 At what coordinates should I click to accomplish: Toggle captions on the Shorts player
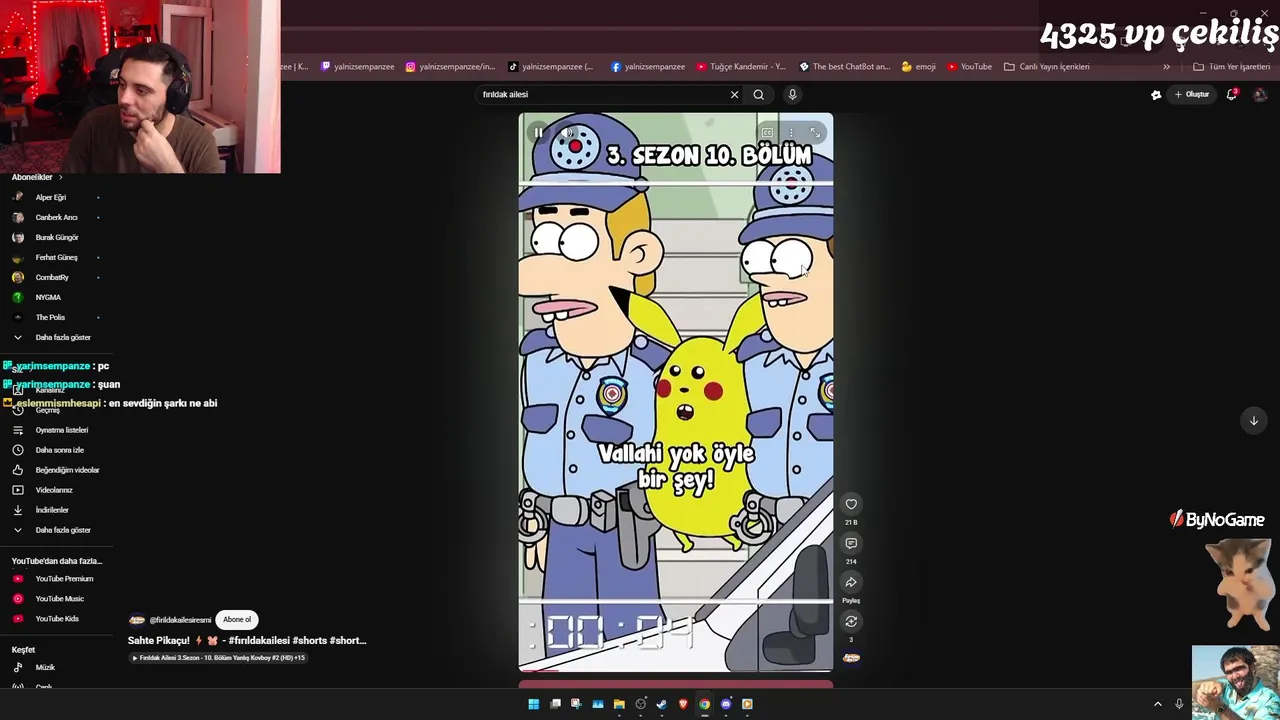pos(767,132)
